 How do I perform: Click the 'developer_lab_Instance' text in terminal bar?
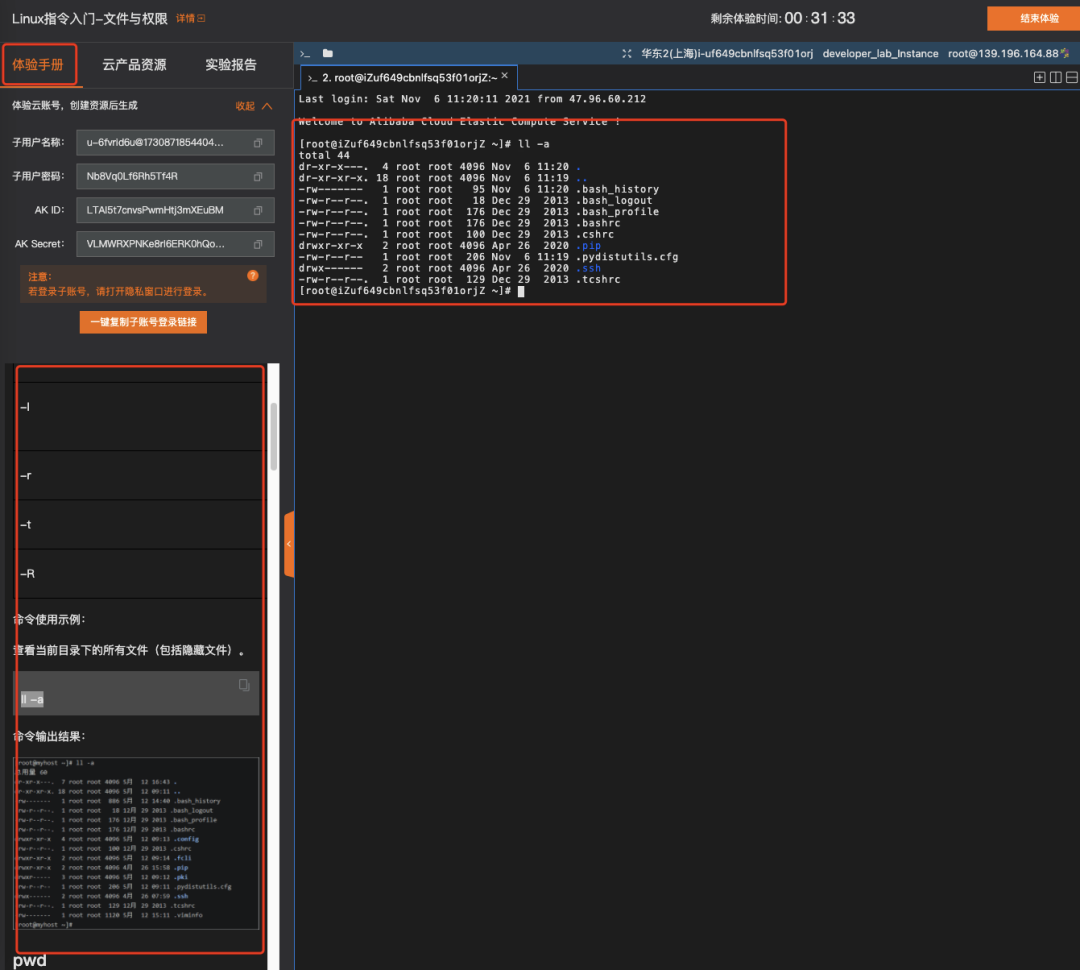880,54
